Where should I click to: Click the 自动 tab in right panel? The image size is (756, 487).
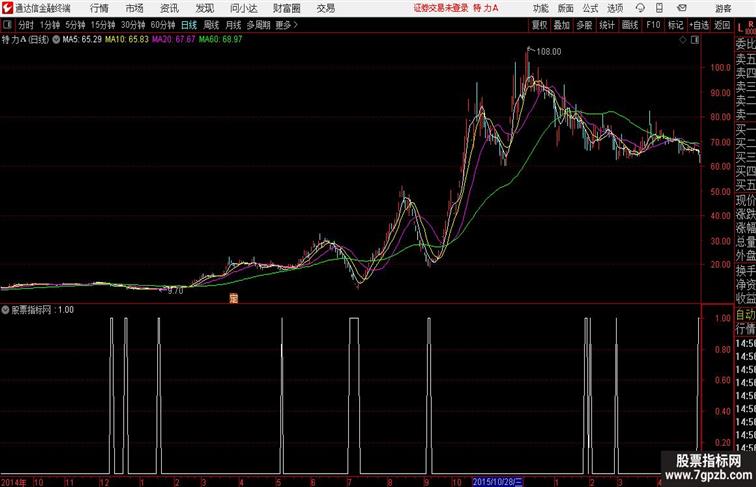click(745, 315)
